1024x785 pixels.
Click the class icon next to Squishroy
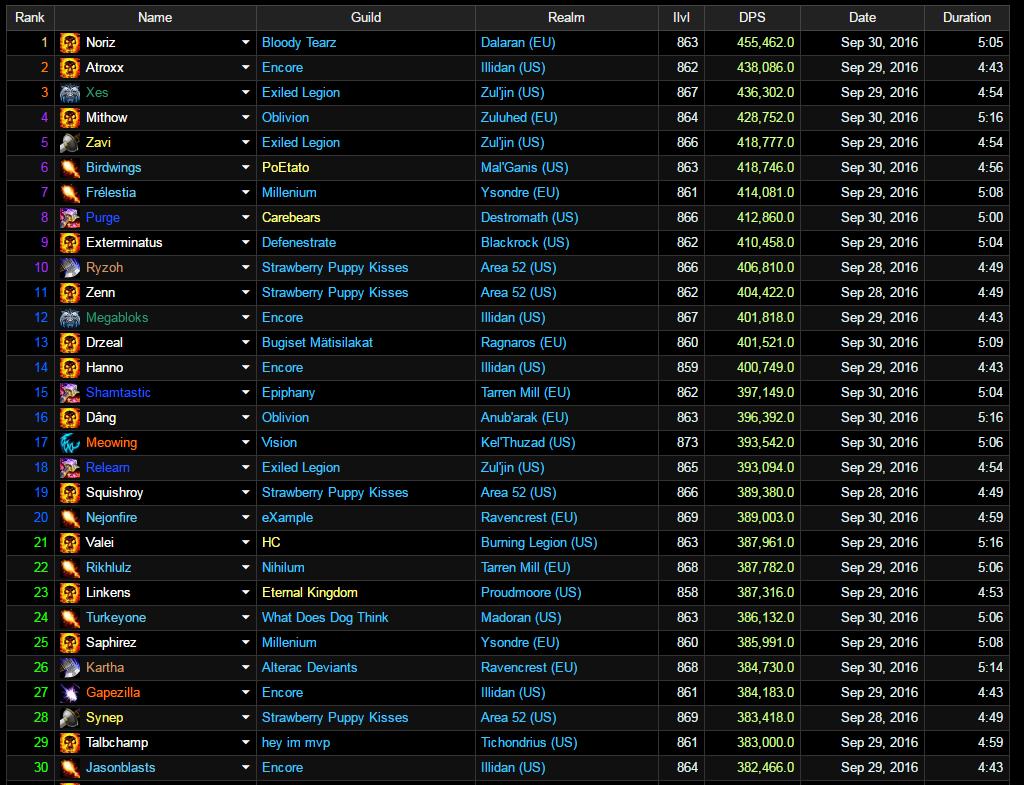coord(70,493)
